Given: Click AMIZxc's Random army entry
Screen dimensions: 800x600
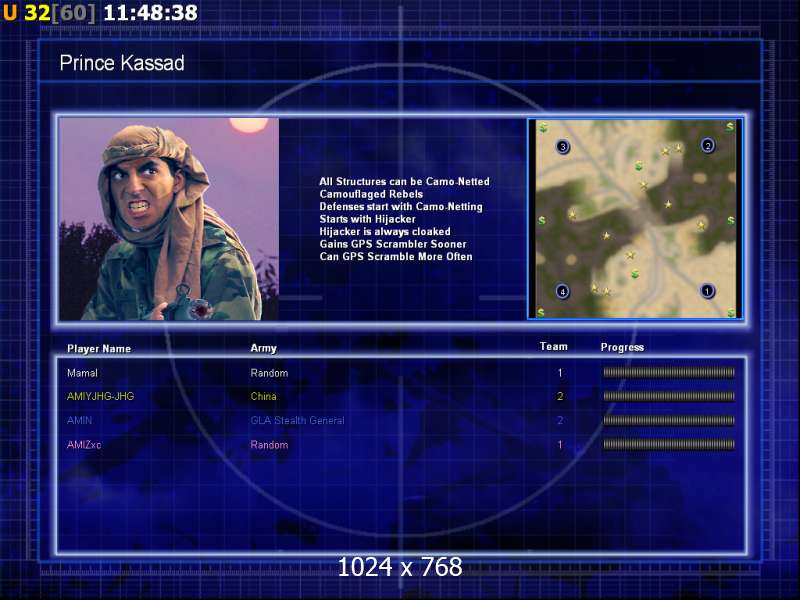Looking at the screenshot, I should click(x=269, y=445).
